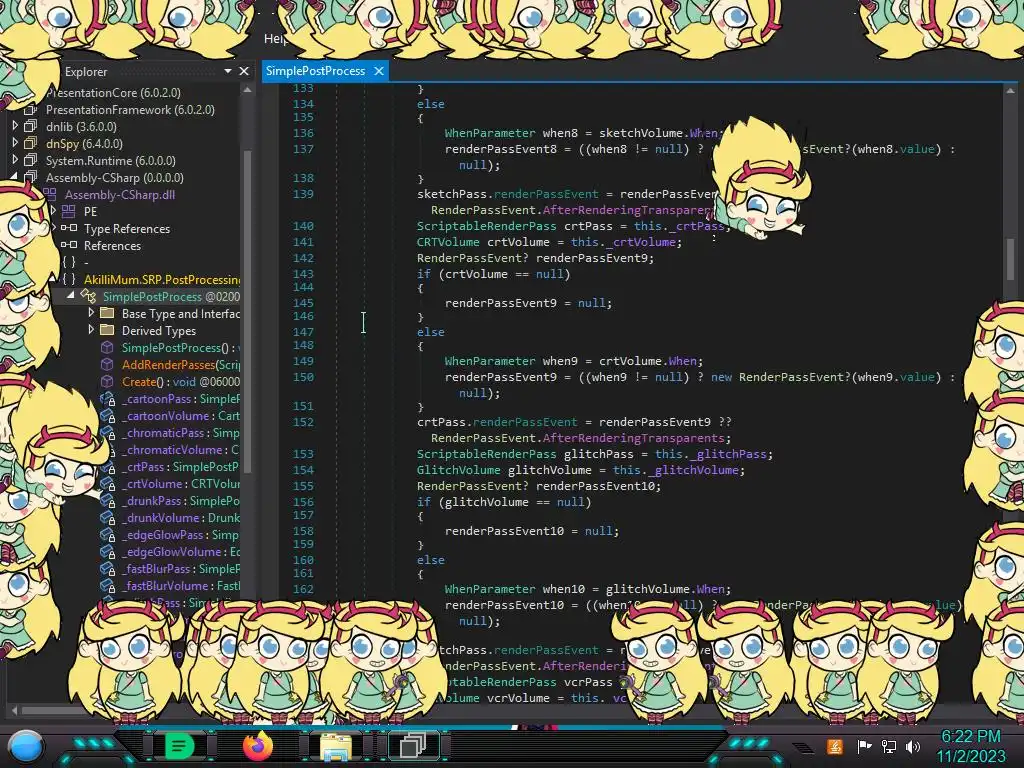Select the _edgeGlowVolume field

coord(181,551)
